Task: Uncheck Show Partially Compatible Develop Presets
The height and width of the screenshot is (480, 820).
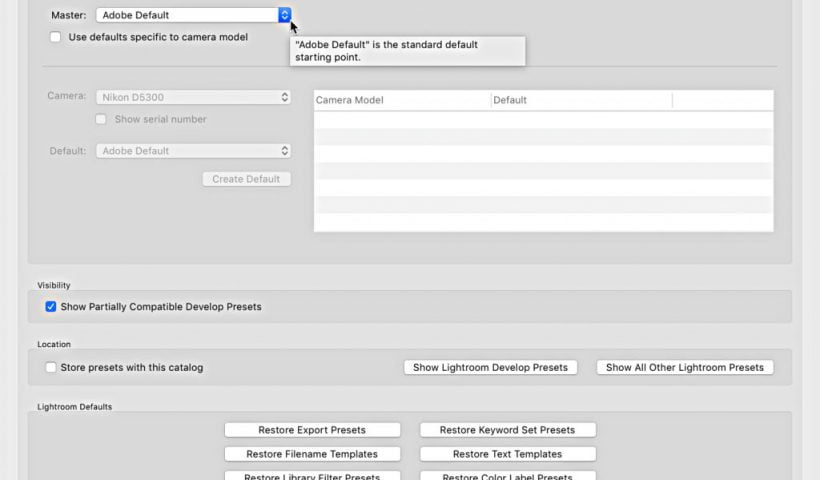Action: 51,306
